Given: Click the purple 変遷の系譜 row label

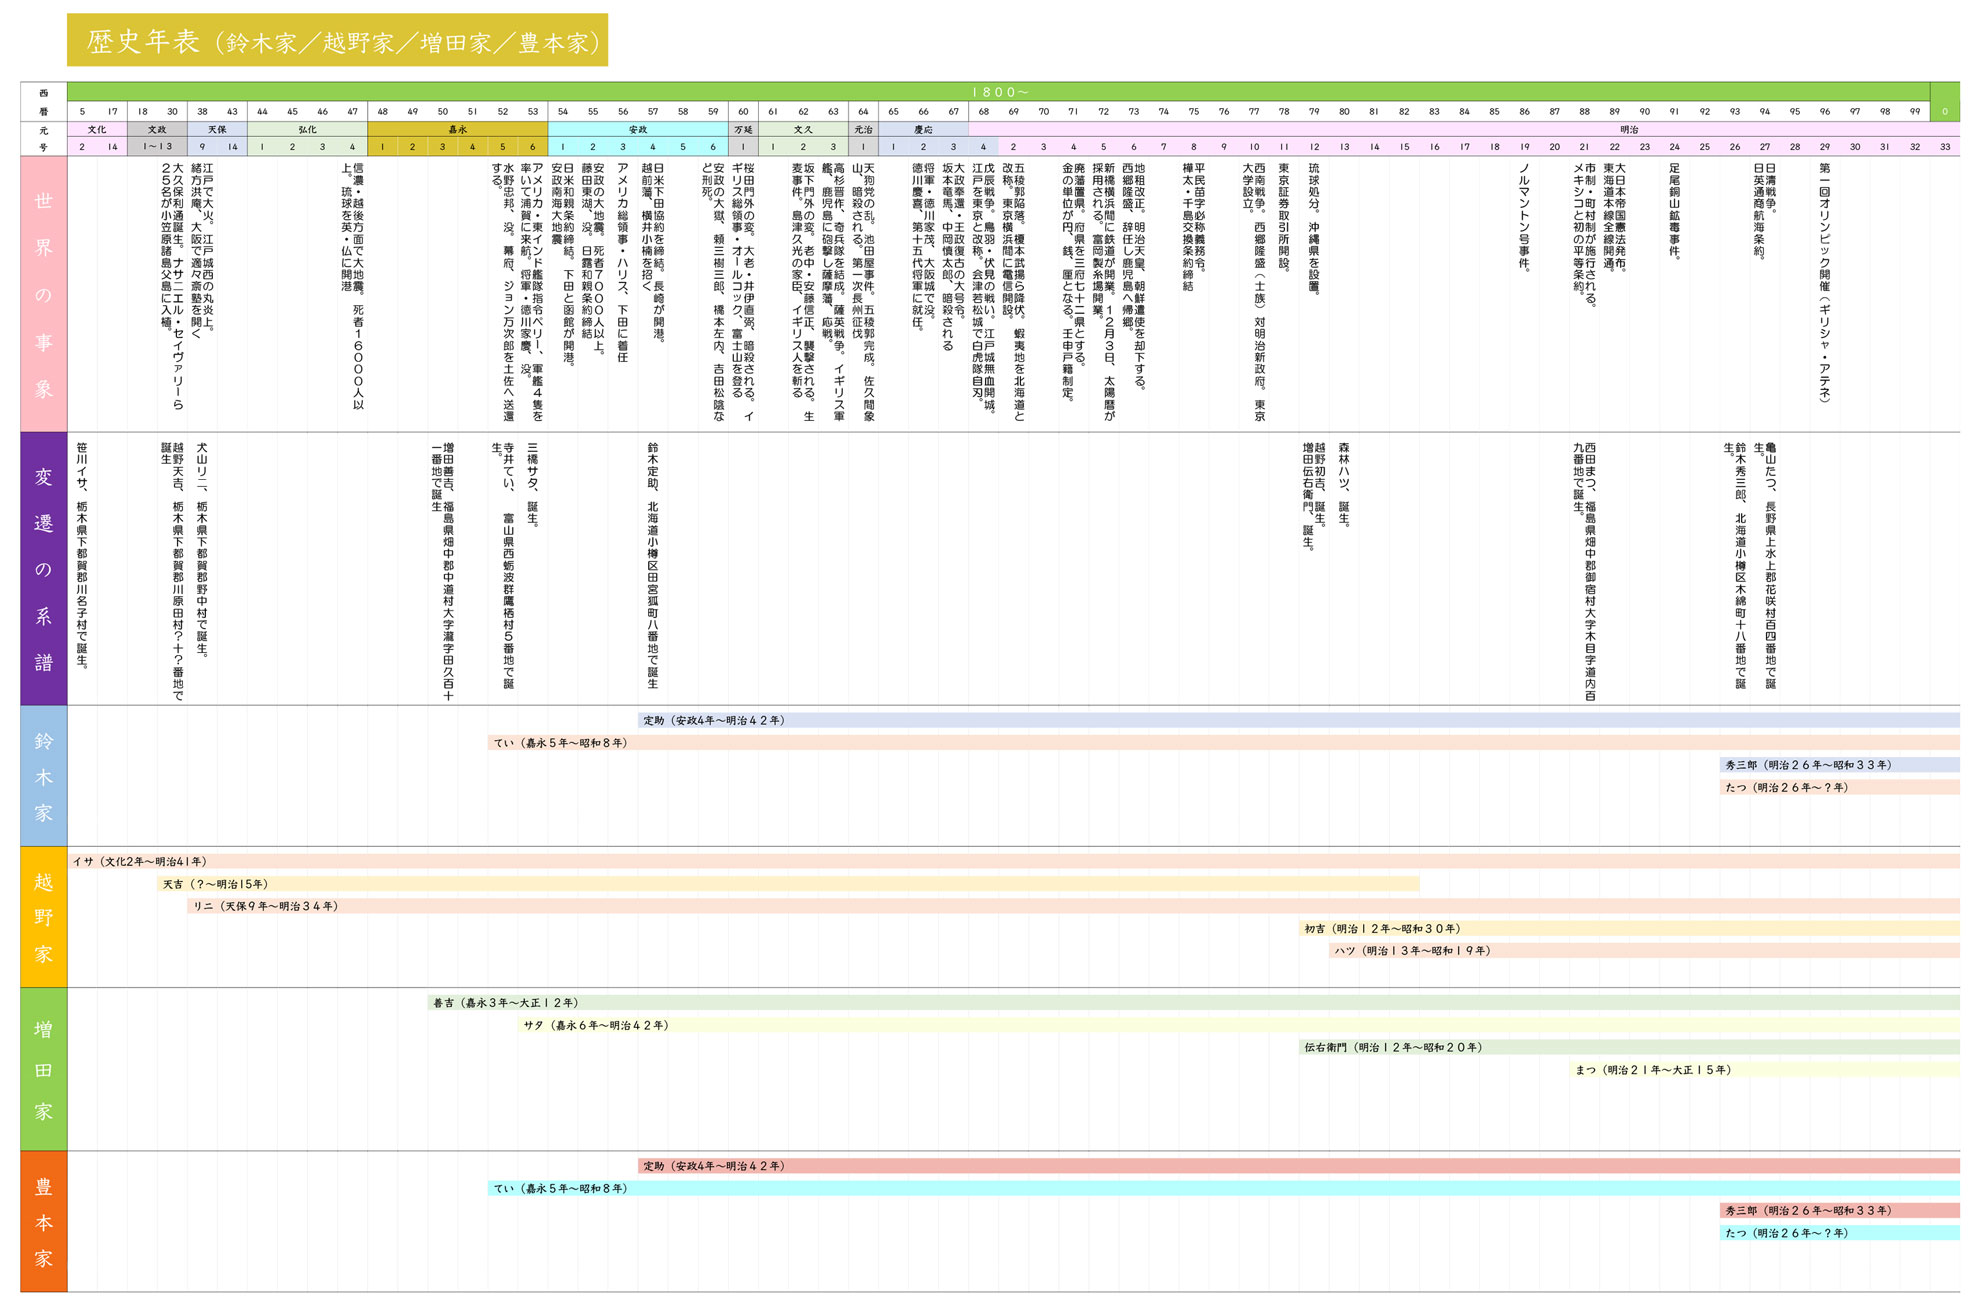Looking at the screenshot, I should 43,569.
